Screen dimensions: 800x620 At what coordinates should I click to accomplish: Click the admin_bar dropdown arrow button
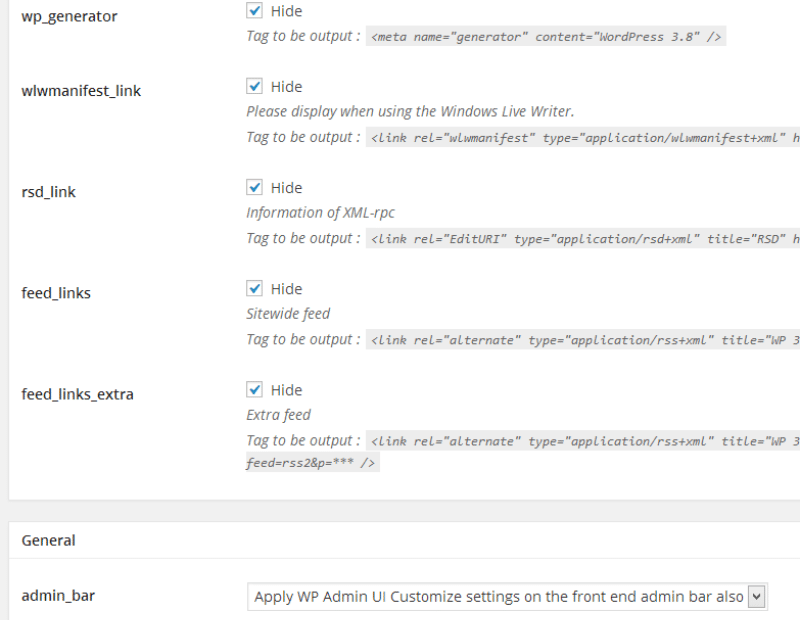click(757, 597)
